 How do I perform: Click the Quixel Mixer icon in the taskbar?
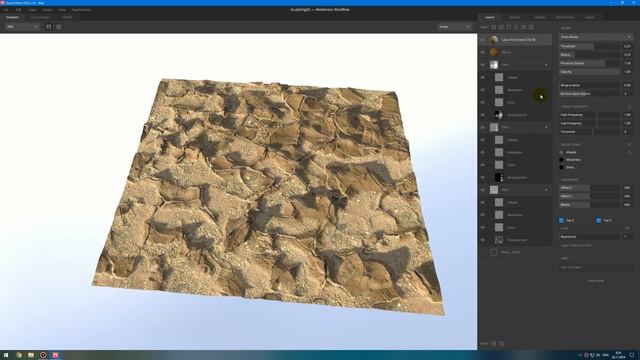tap(55, 355)
